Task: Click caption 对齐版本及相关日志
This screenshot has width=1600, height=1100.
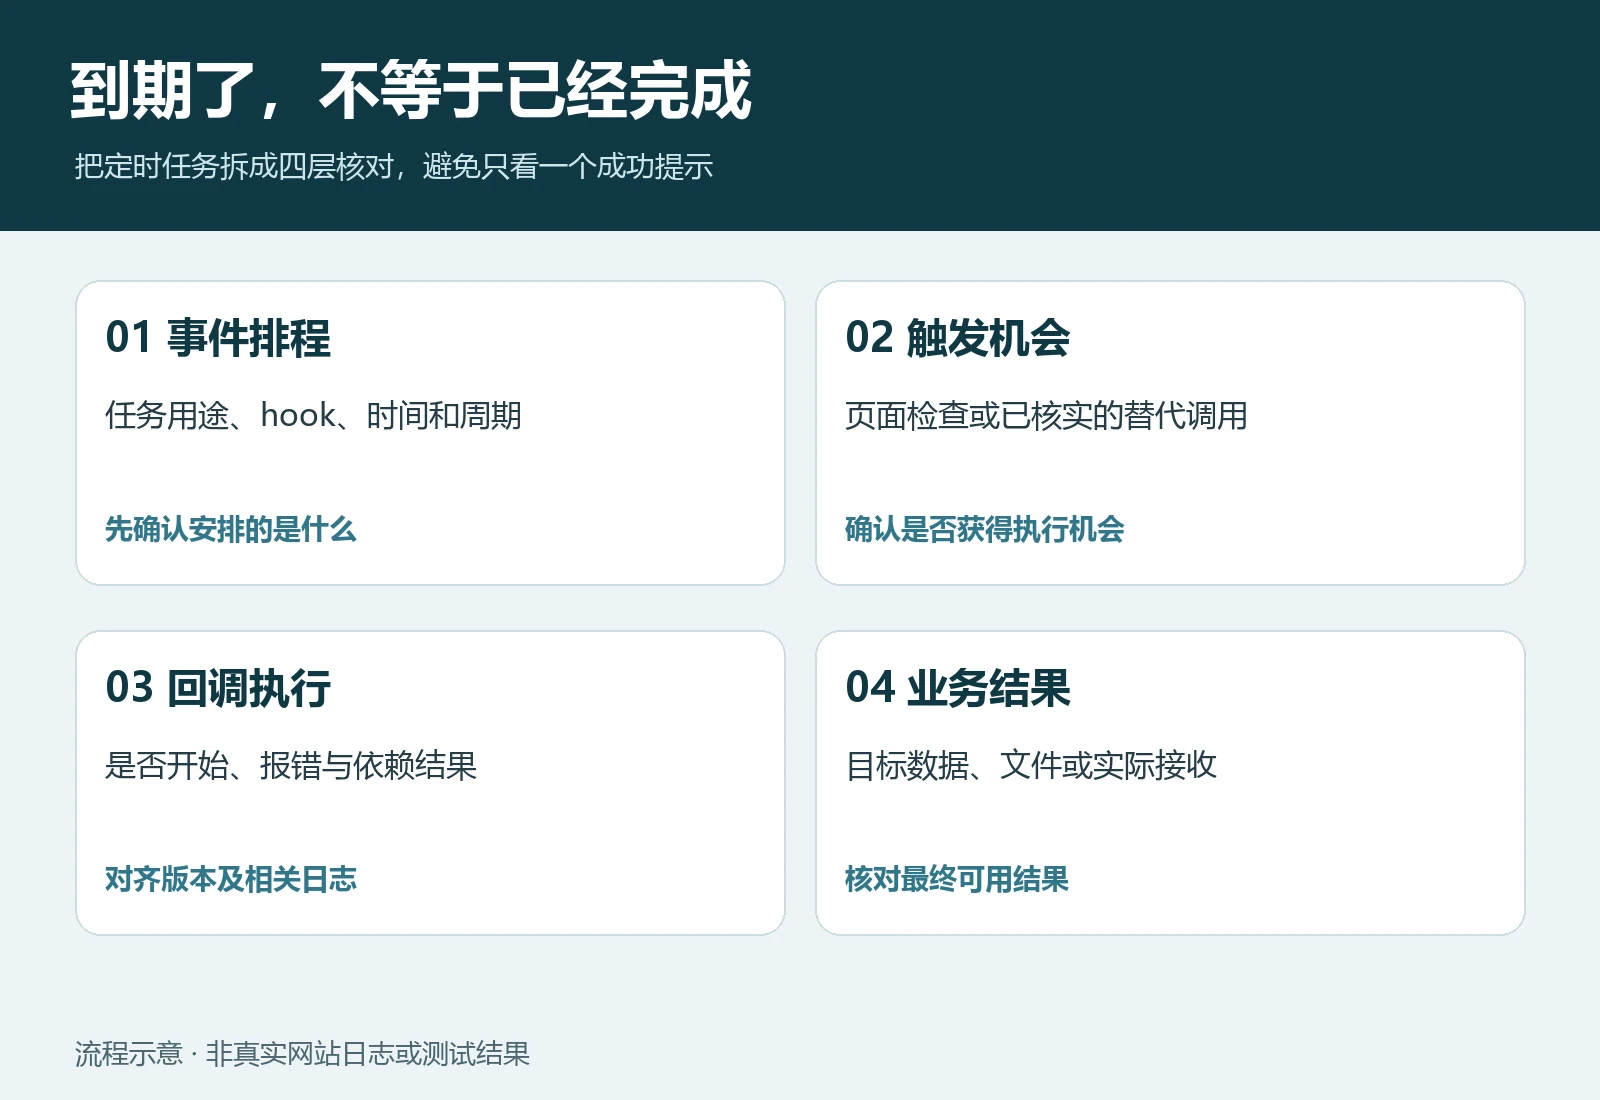Action: (231, 879)
